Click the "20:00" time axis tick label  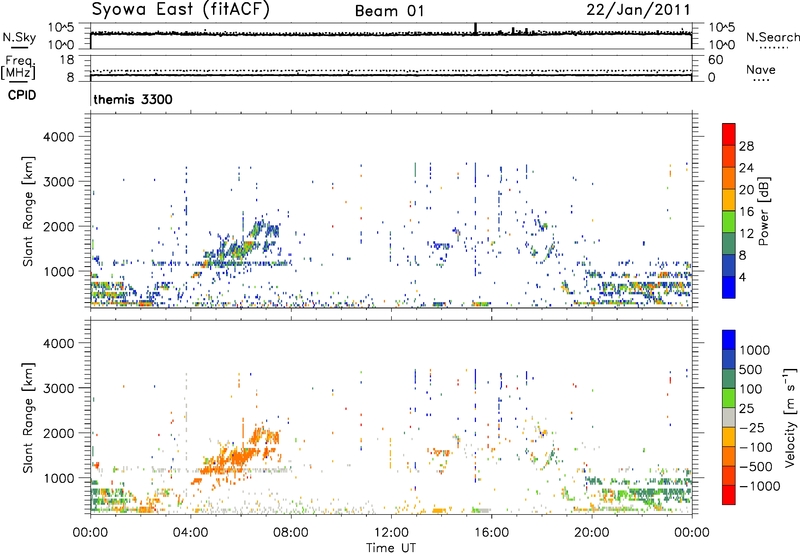(592, 533)
